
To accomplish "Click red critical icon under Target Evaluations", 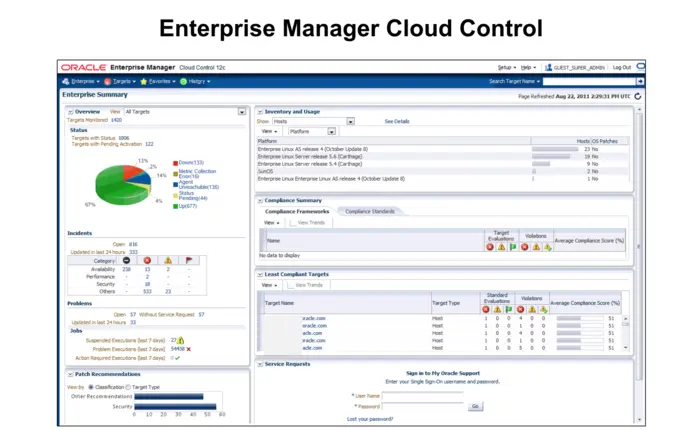I will [490, 247].
